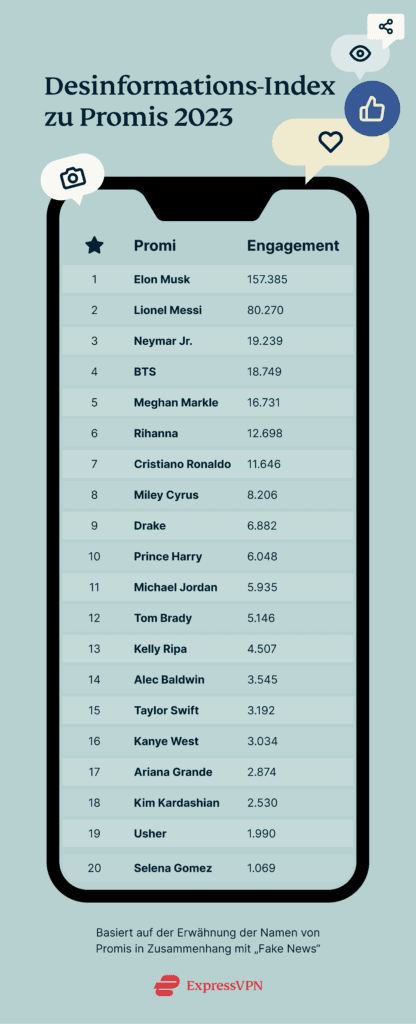416x1024 pixels.
Task: Click the engagement value 157.385
Action: click(x=267, y=280)
